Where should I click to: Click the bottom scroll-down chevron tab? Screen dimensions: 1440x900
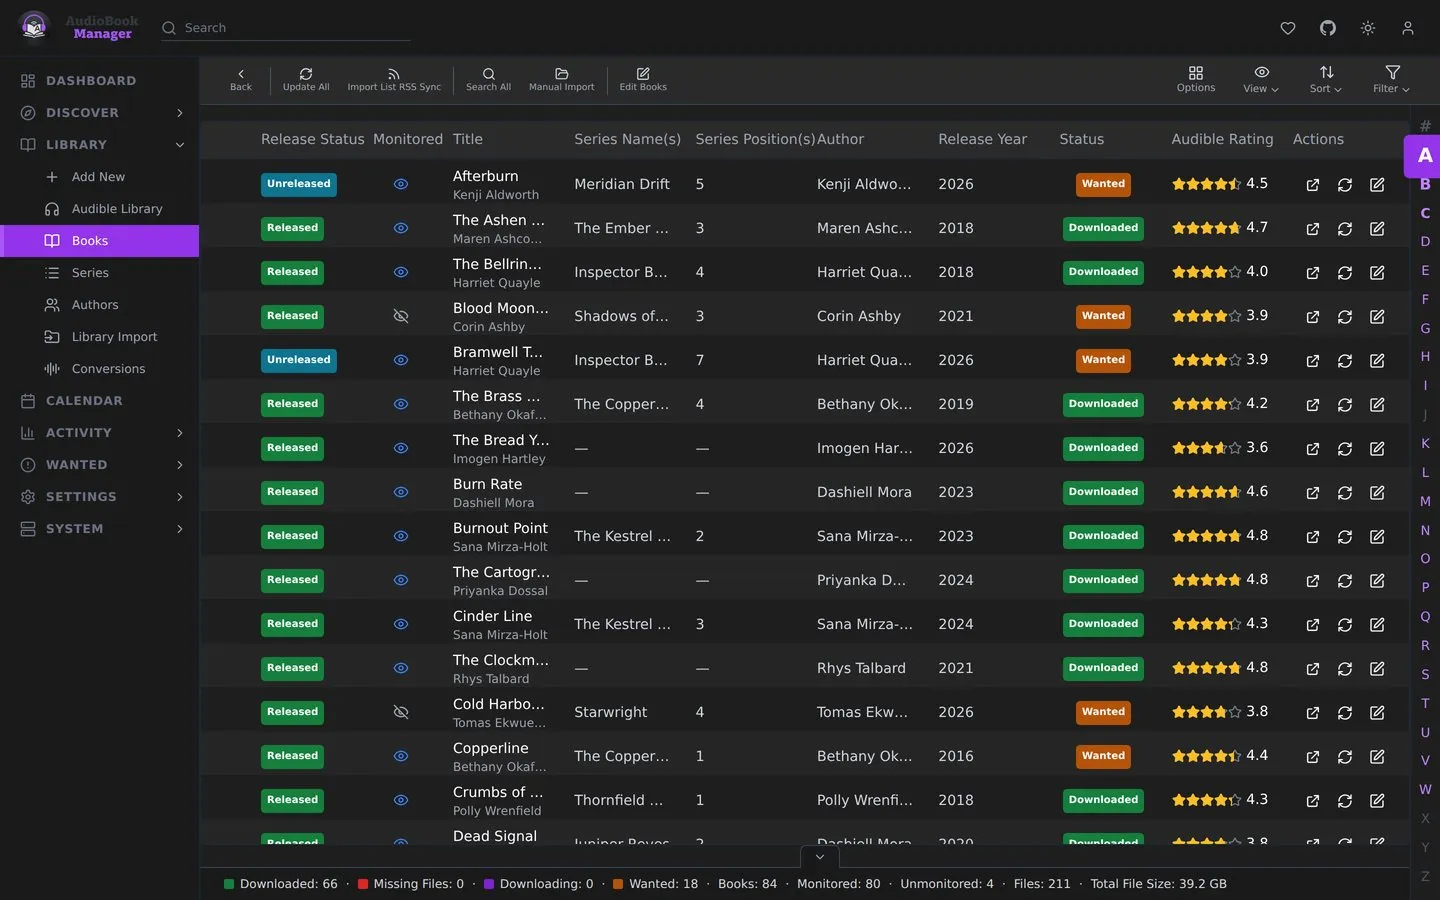[819, 857]
